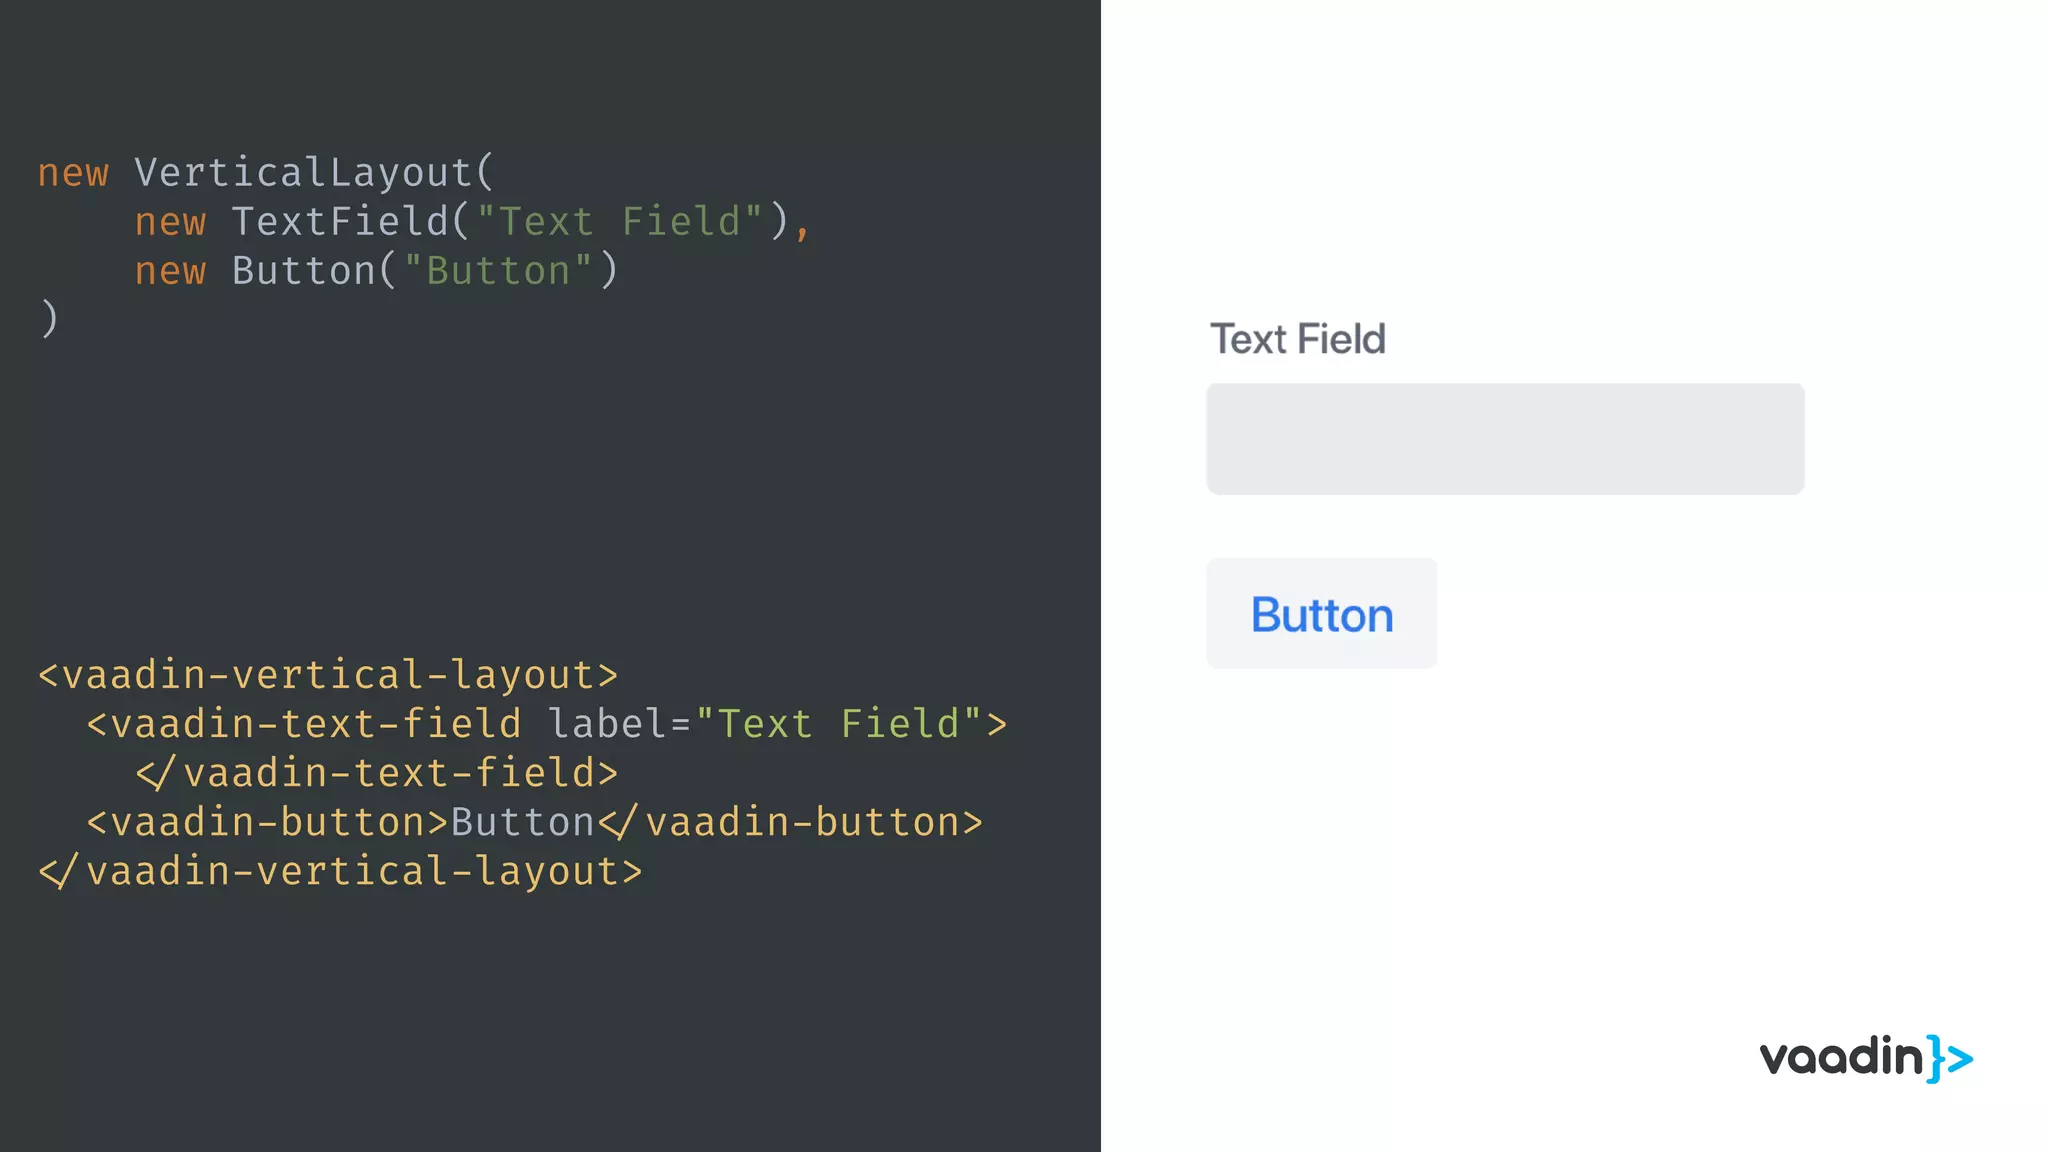
Task: Click the closing vaadin-button tag
Action: click(791, 821)
